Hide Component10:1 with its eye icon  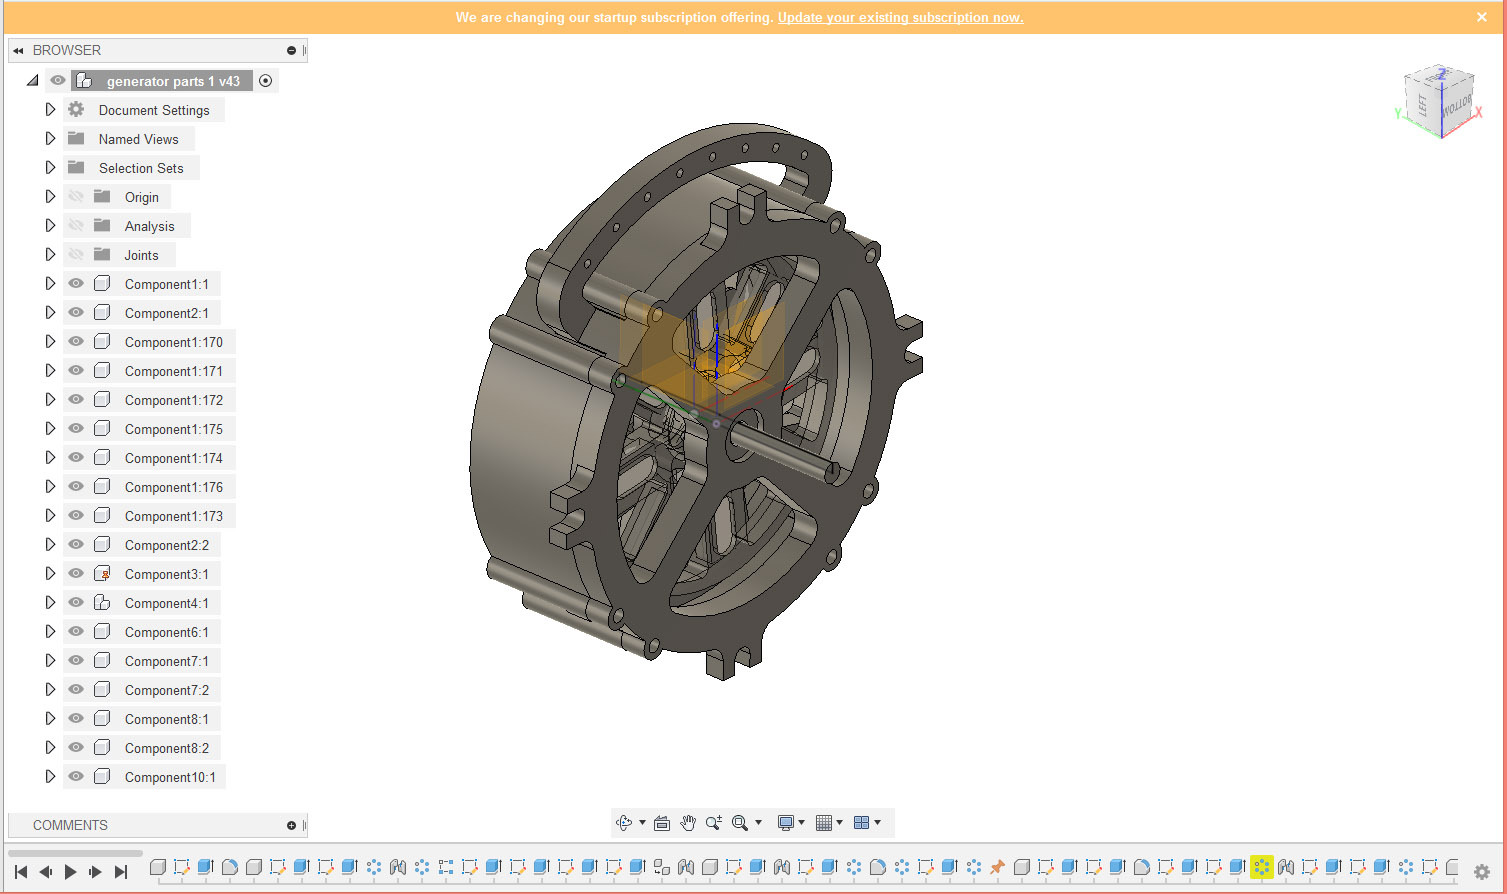pos(75,776)
